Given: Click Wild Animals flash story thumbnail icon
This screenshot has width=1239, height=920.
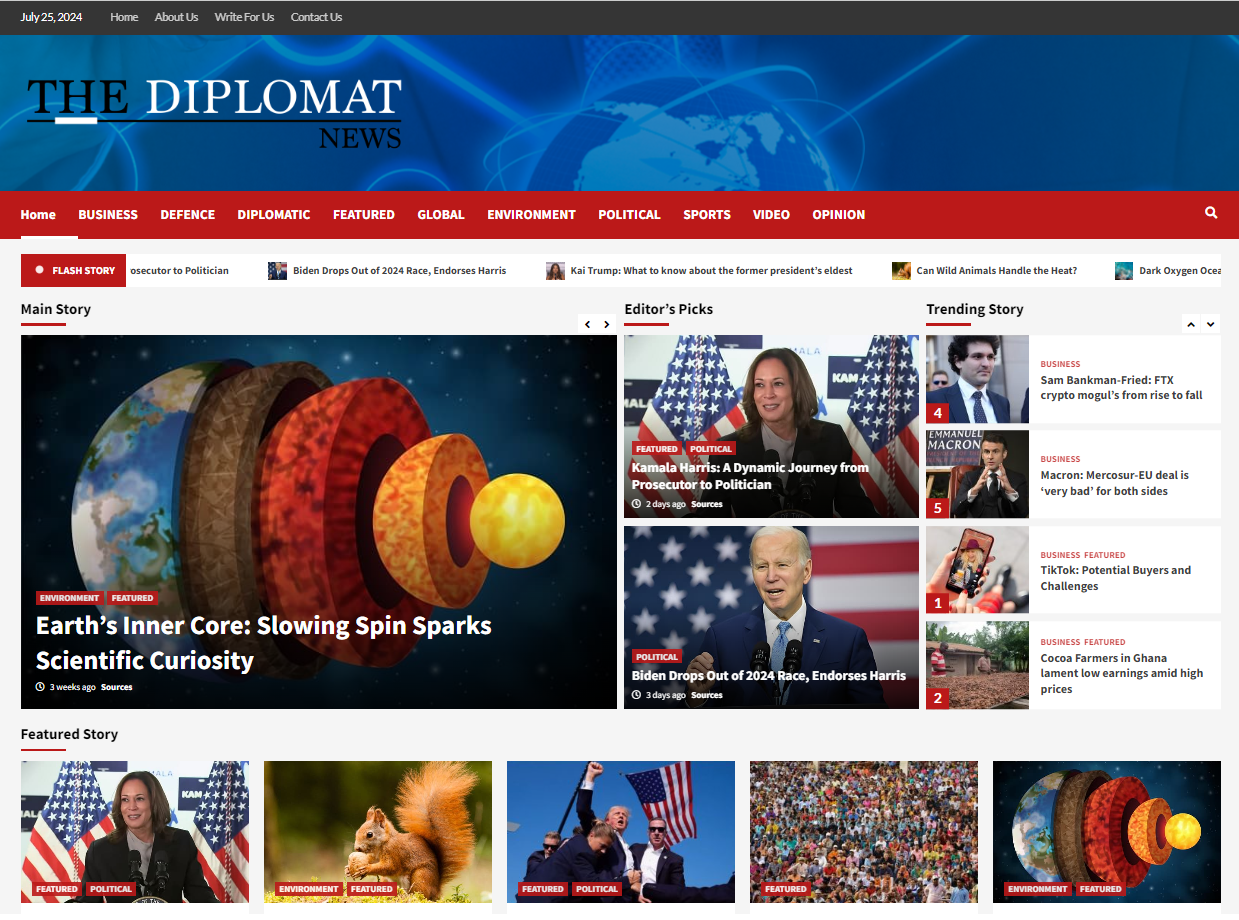Looking at the screenshot, I should tap(901, 271).
